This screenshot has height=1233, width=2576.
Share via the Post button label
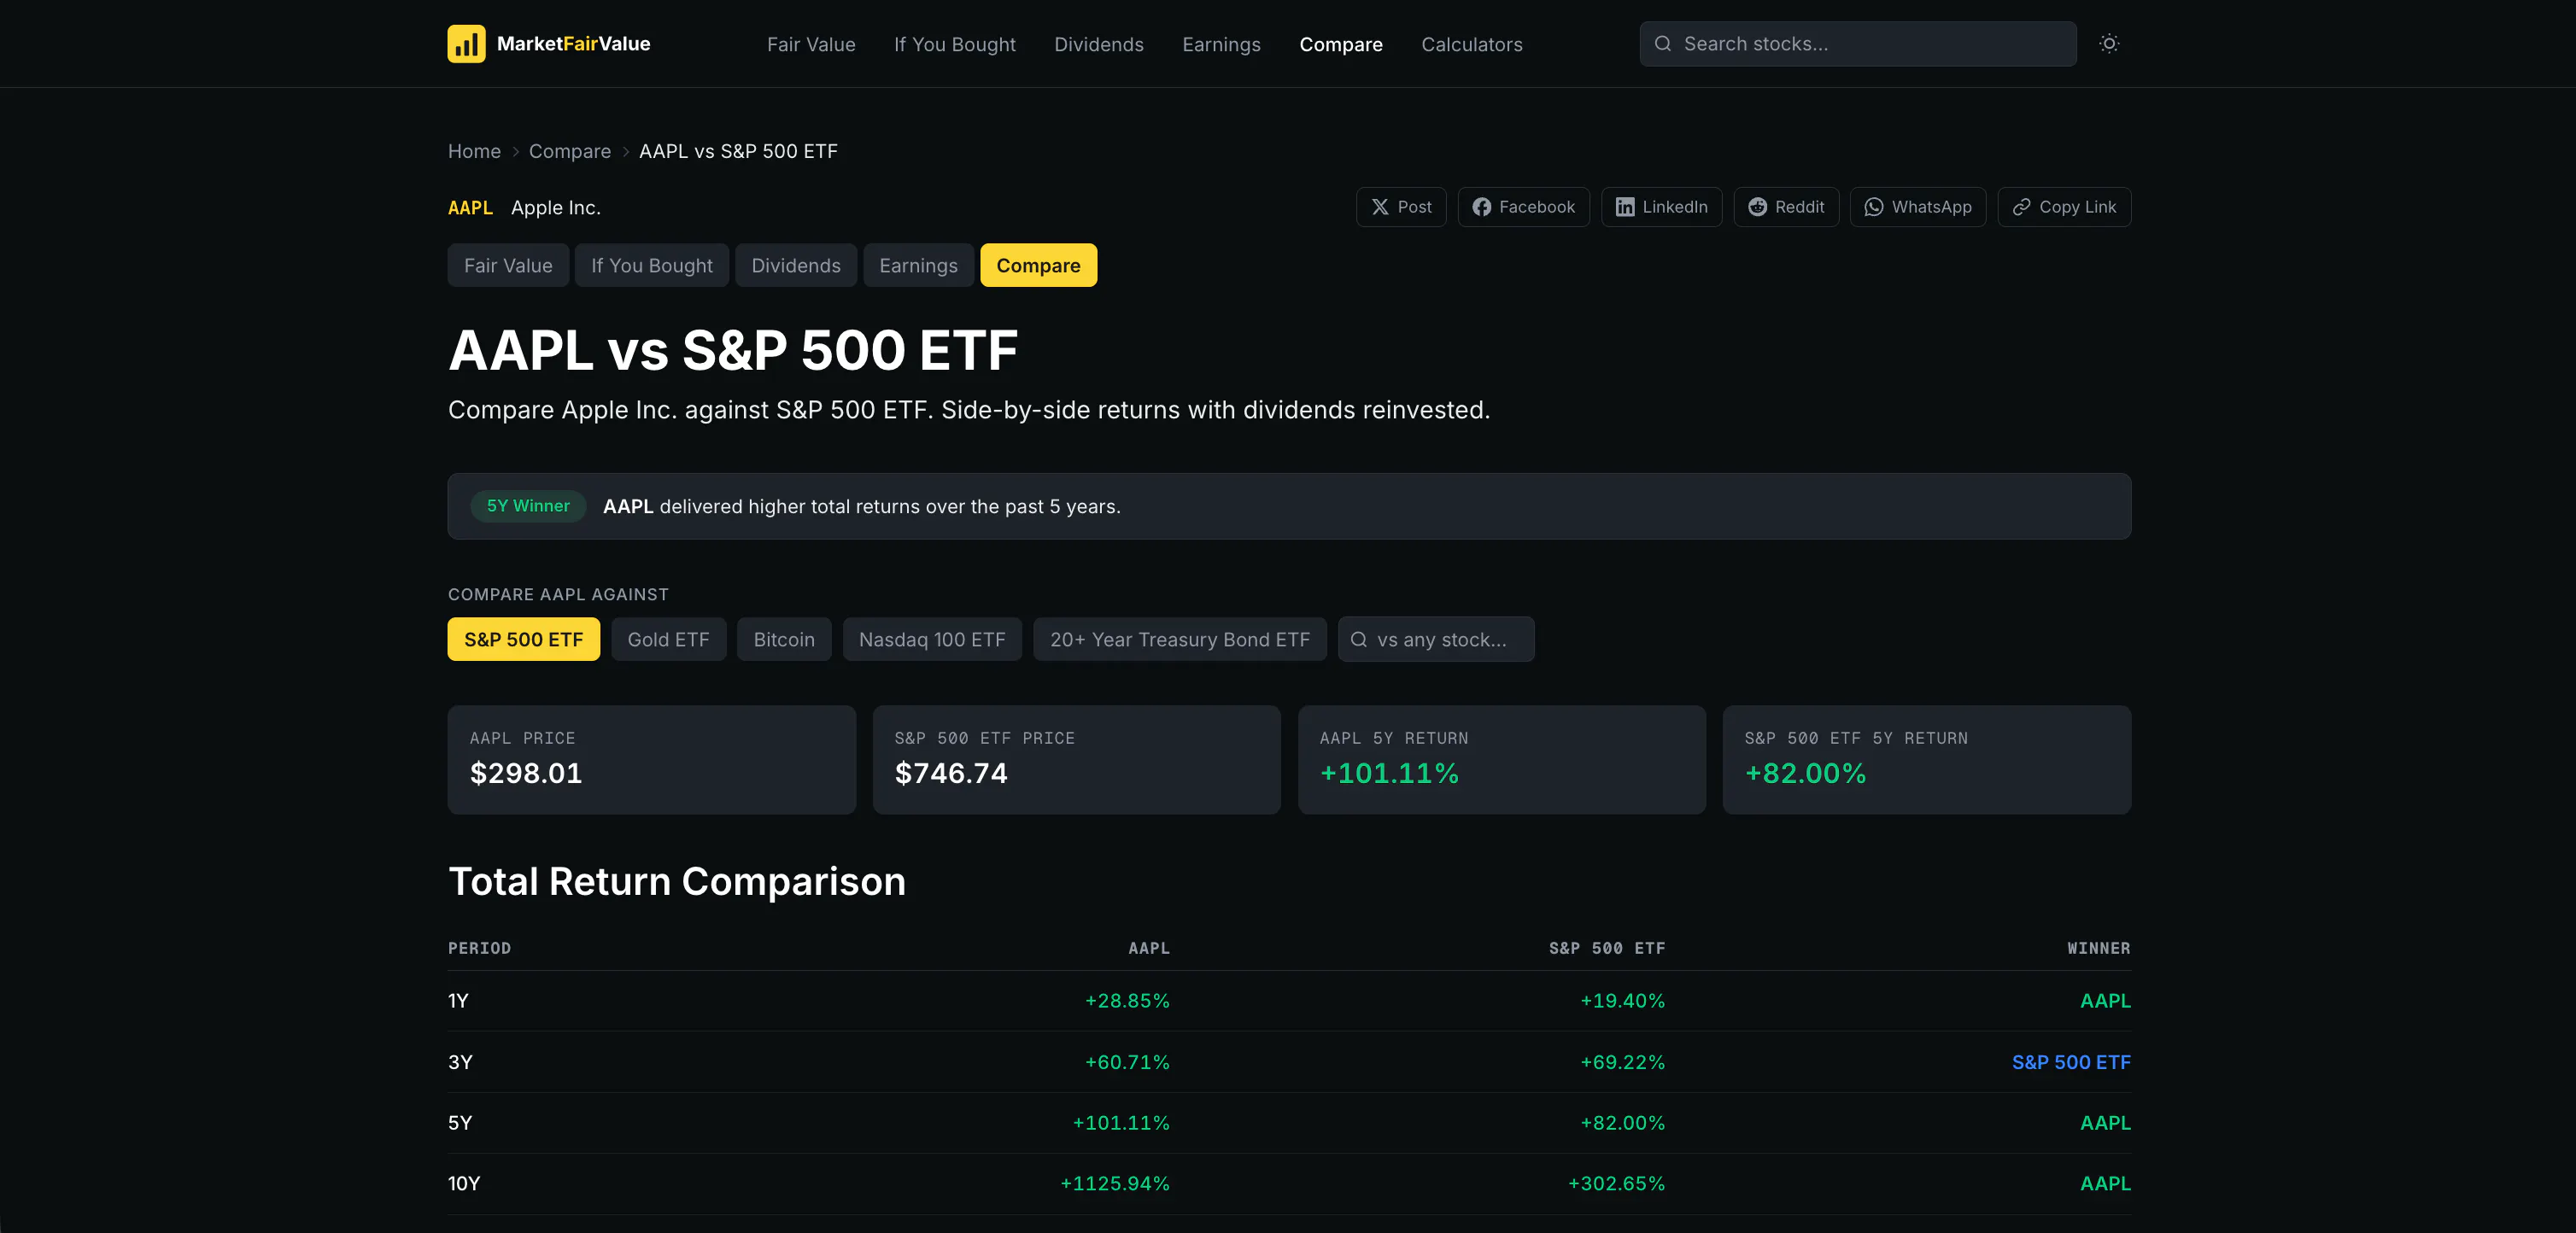click(1415, 207)
